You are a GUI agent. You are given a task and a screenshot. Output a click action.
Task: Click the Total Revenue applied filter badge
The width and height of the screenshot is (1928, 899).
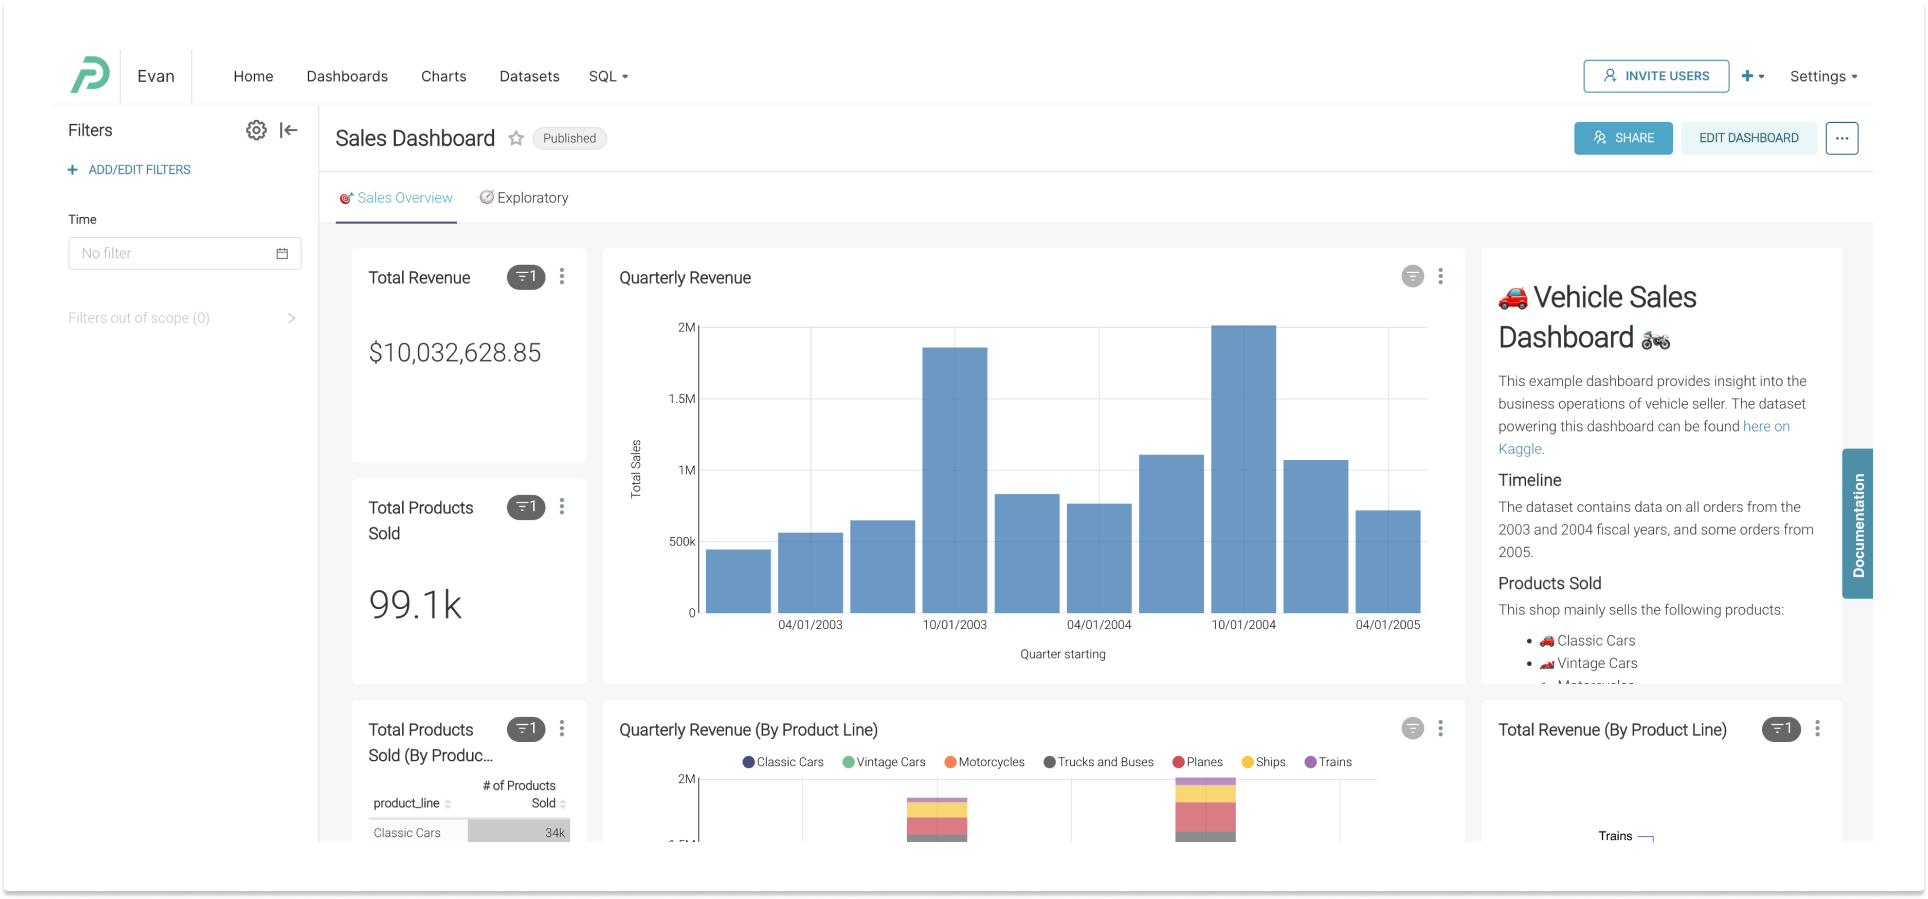(526, 277)
